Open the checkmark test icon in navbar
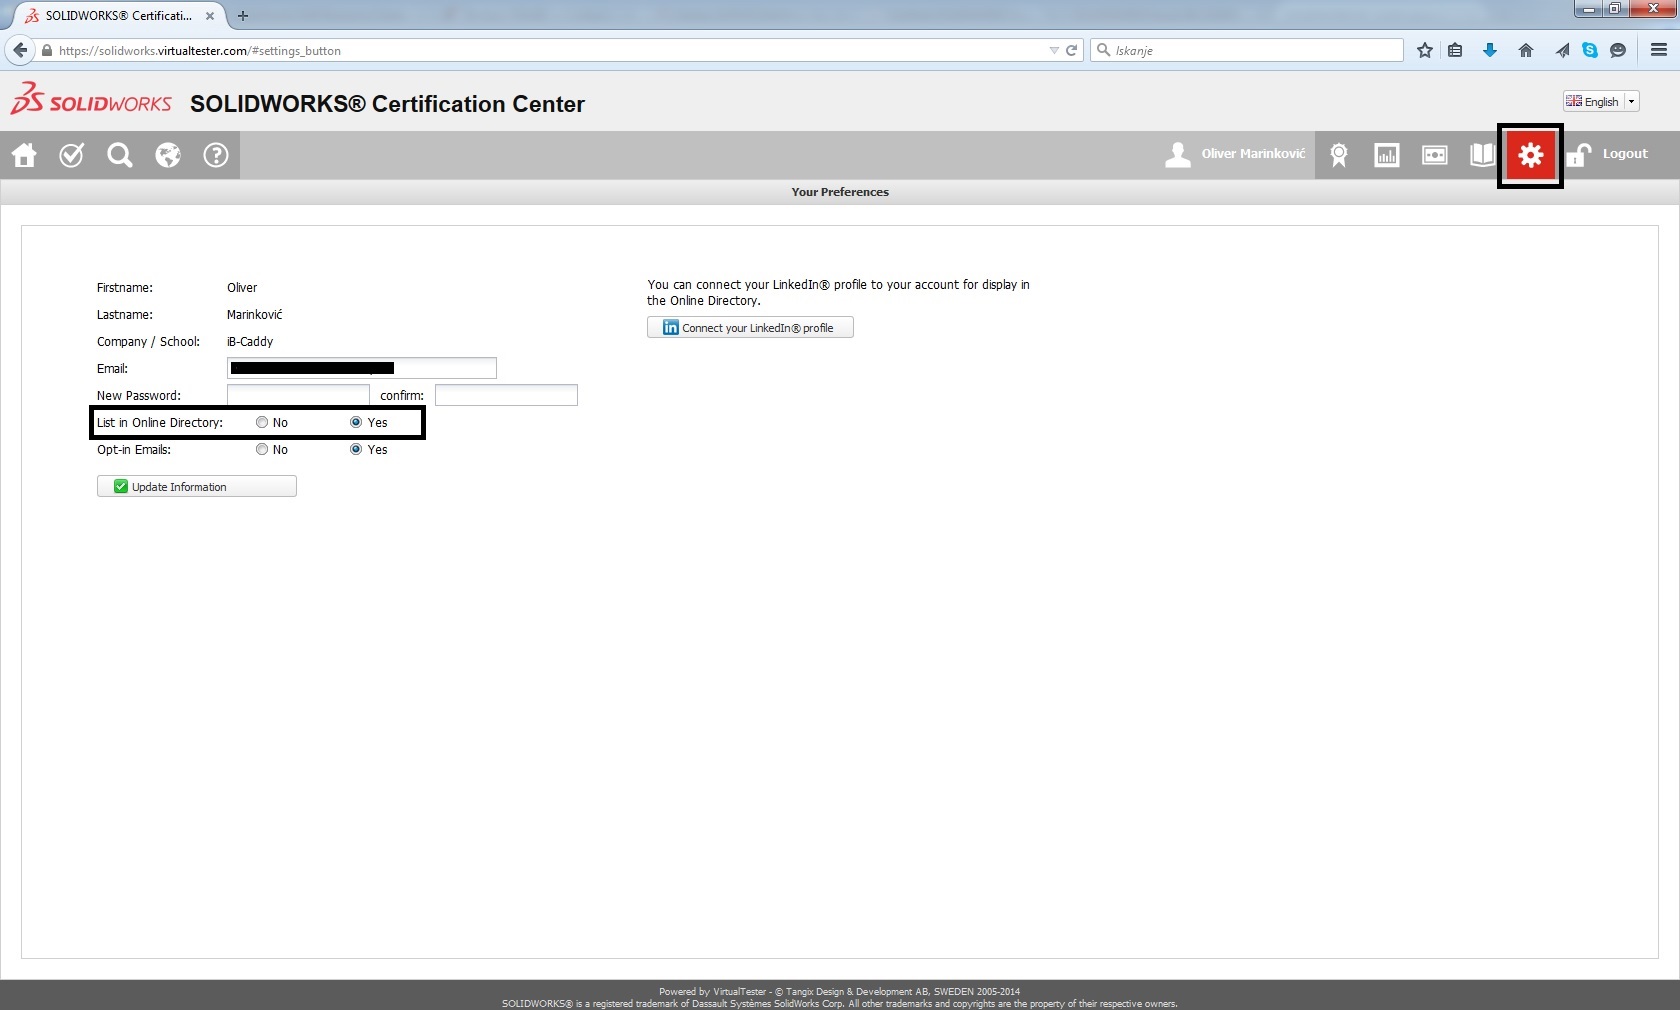1680x1010 pixels. click(72, 155)
